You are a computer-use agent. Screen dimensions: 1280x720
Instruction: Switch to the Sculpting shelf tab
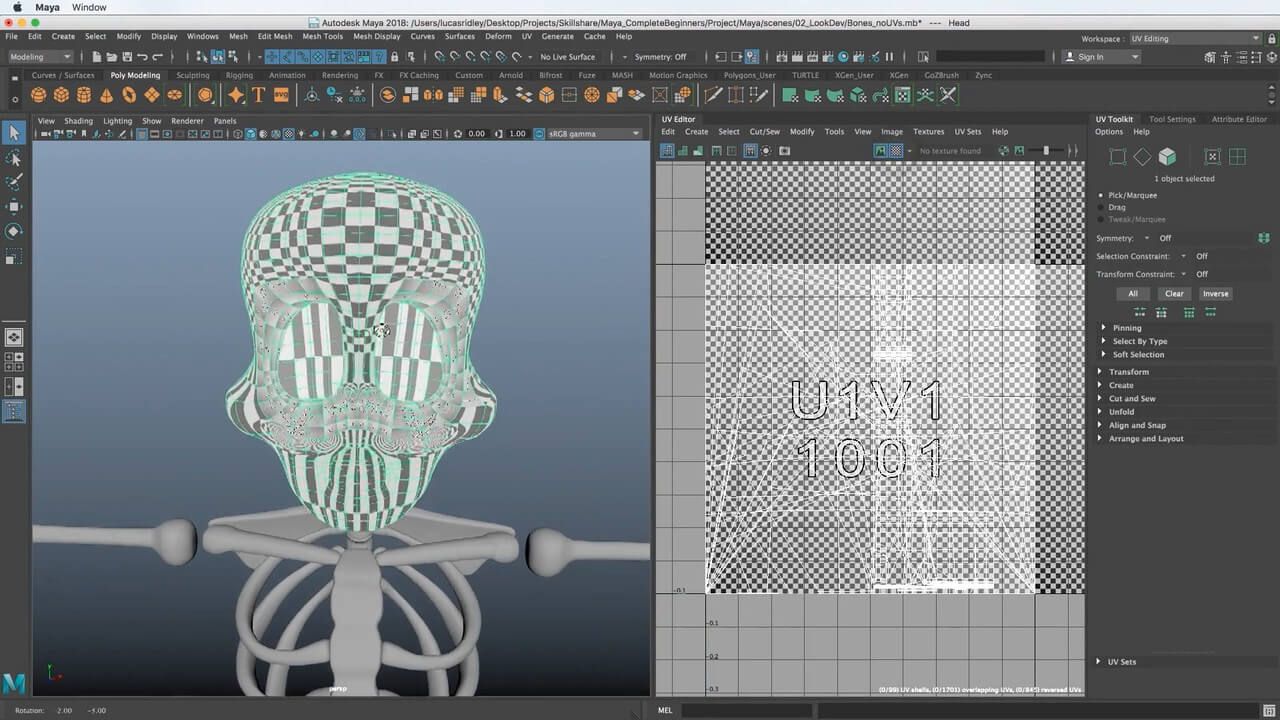[x=193, y=75]
